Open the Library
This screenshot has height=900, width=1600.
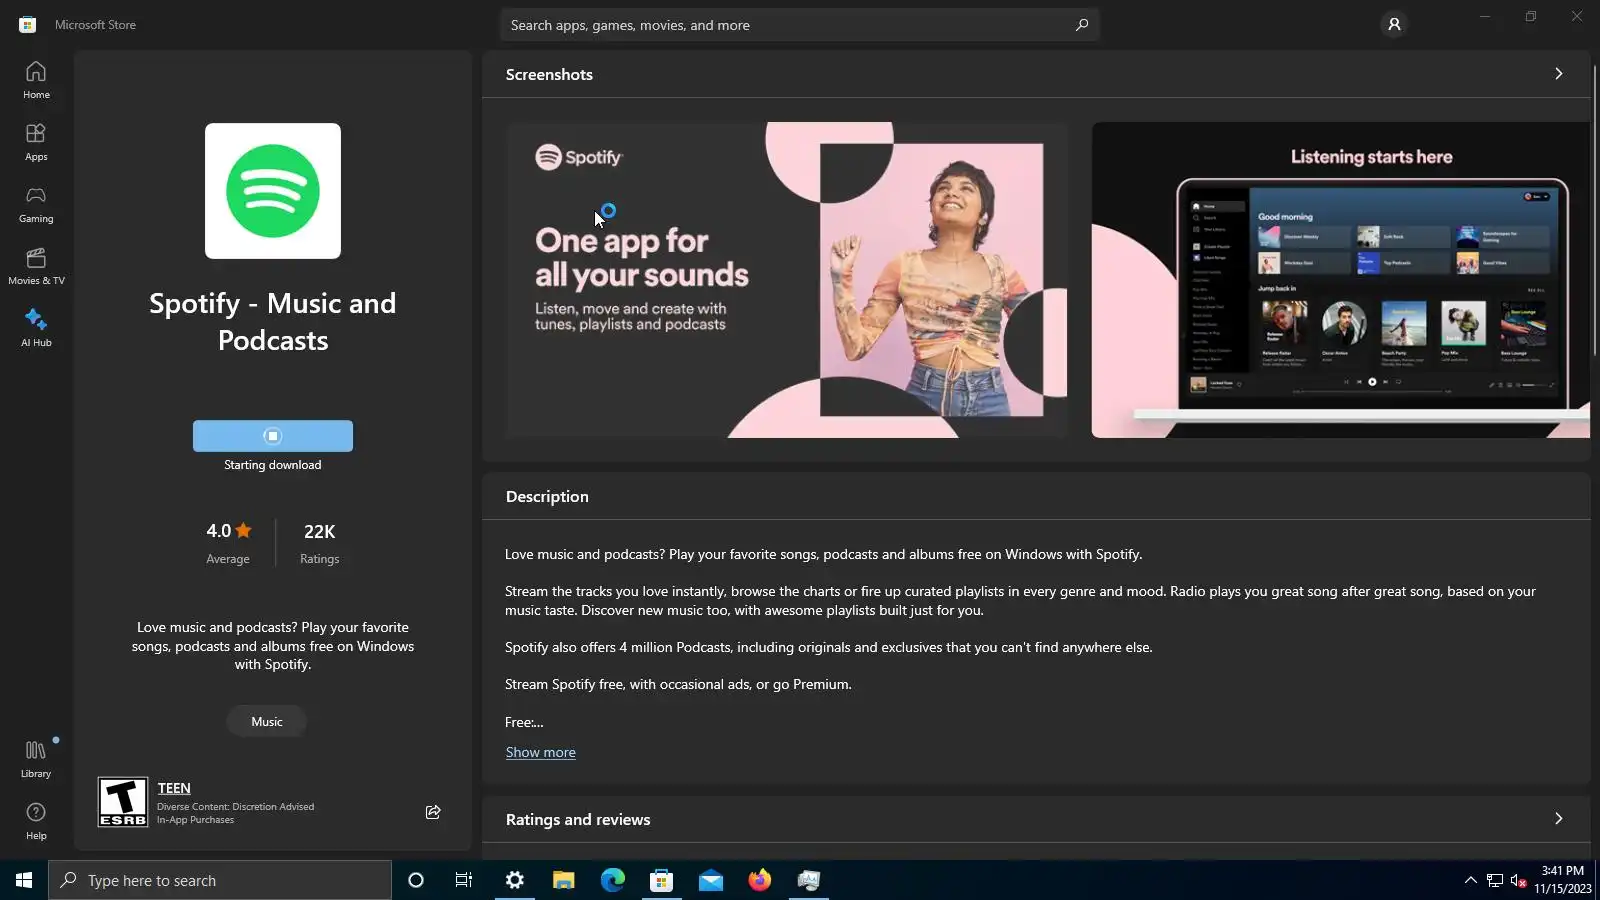click(x=36, y=759)
